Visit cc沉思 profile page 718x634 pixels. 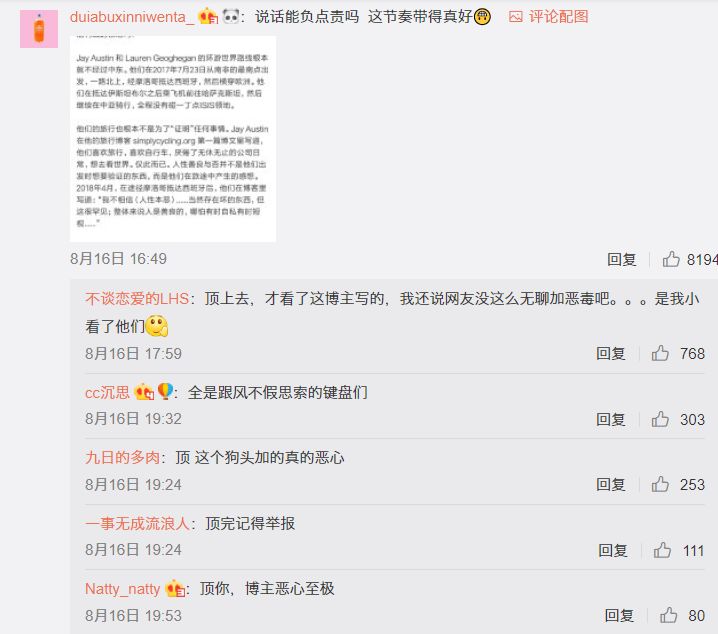(x=108, y=392)
